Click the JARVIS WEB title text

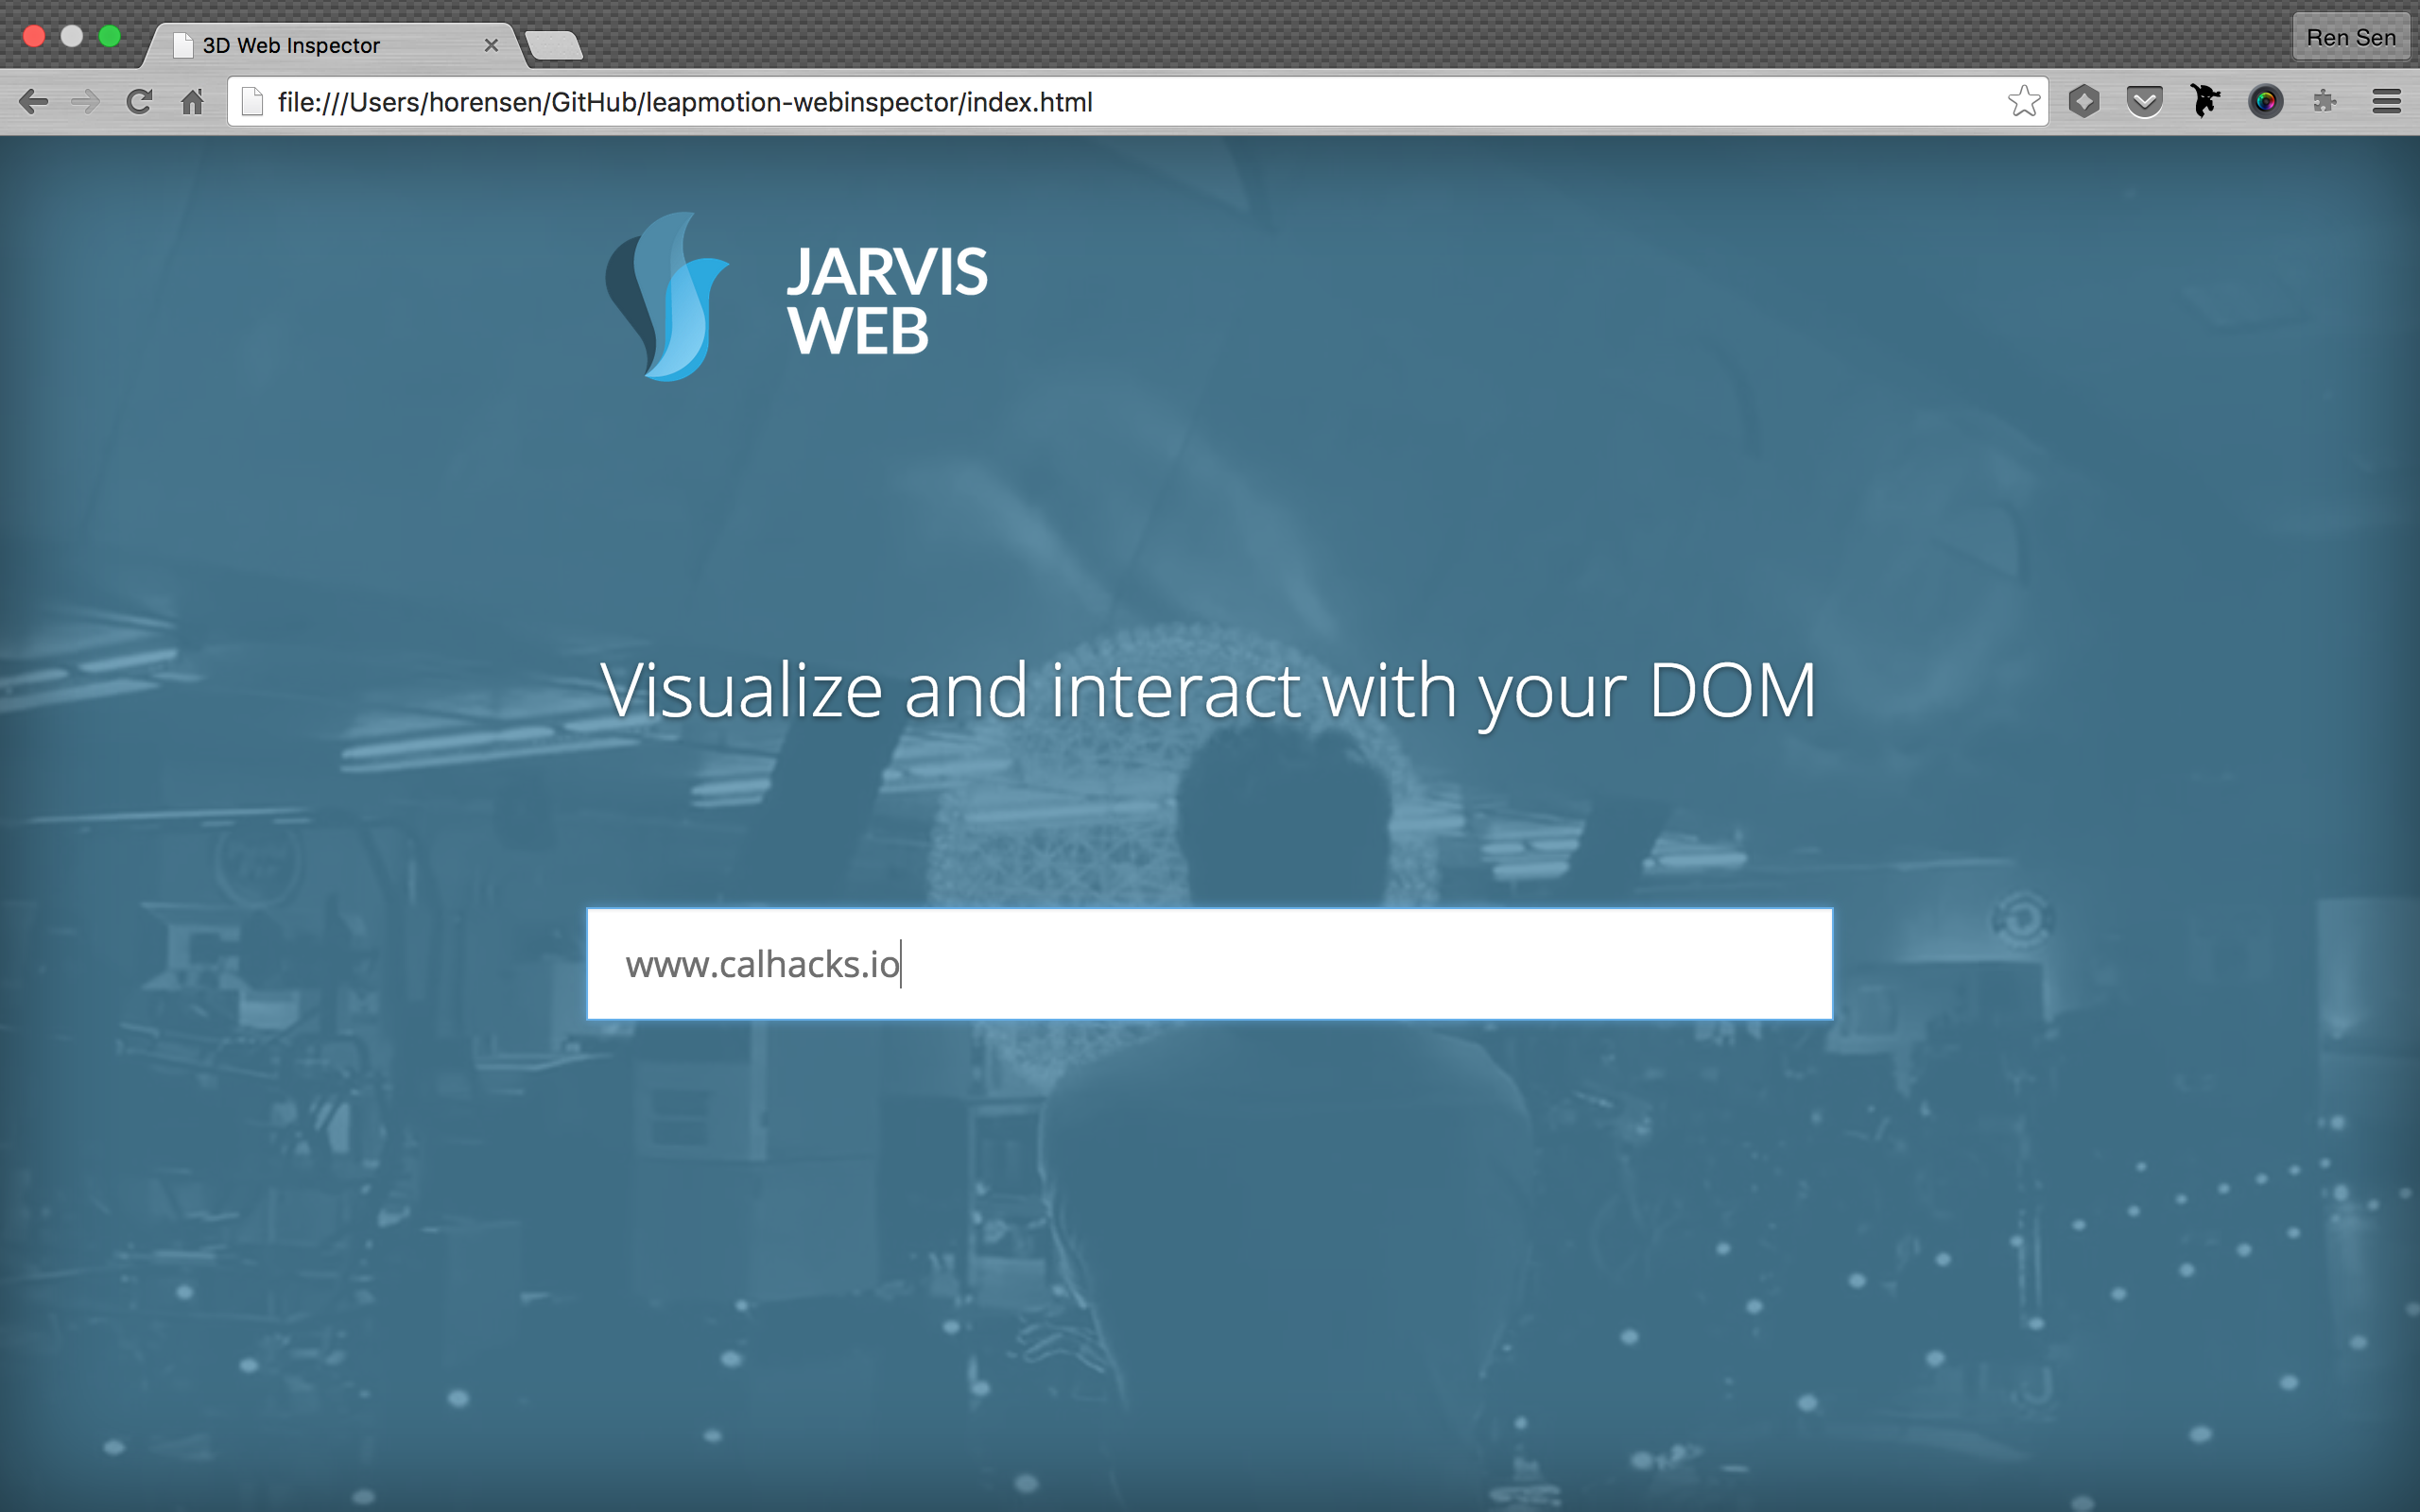886,300
